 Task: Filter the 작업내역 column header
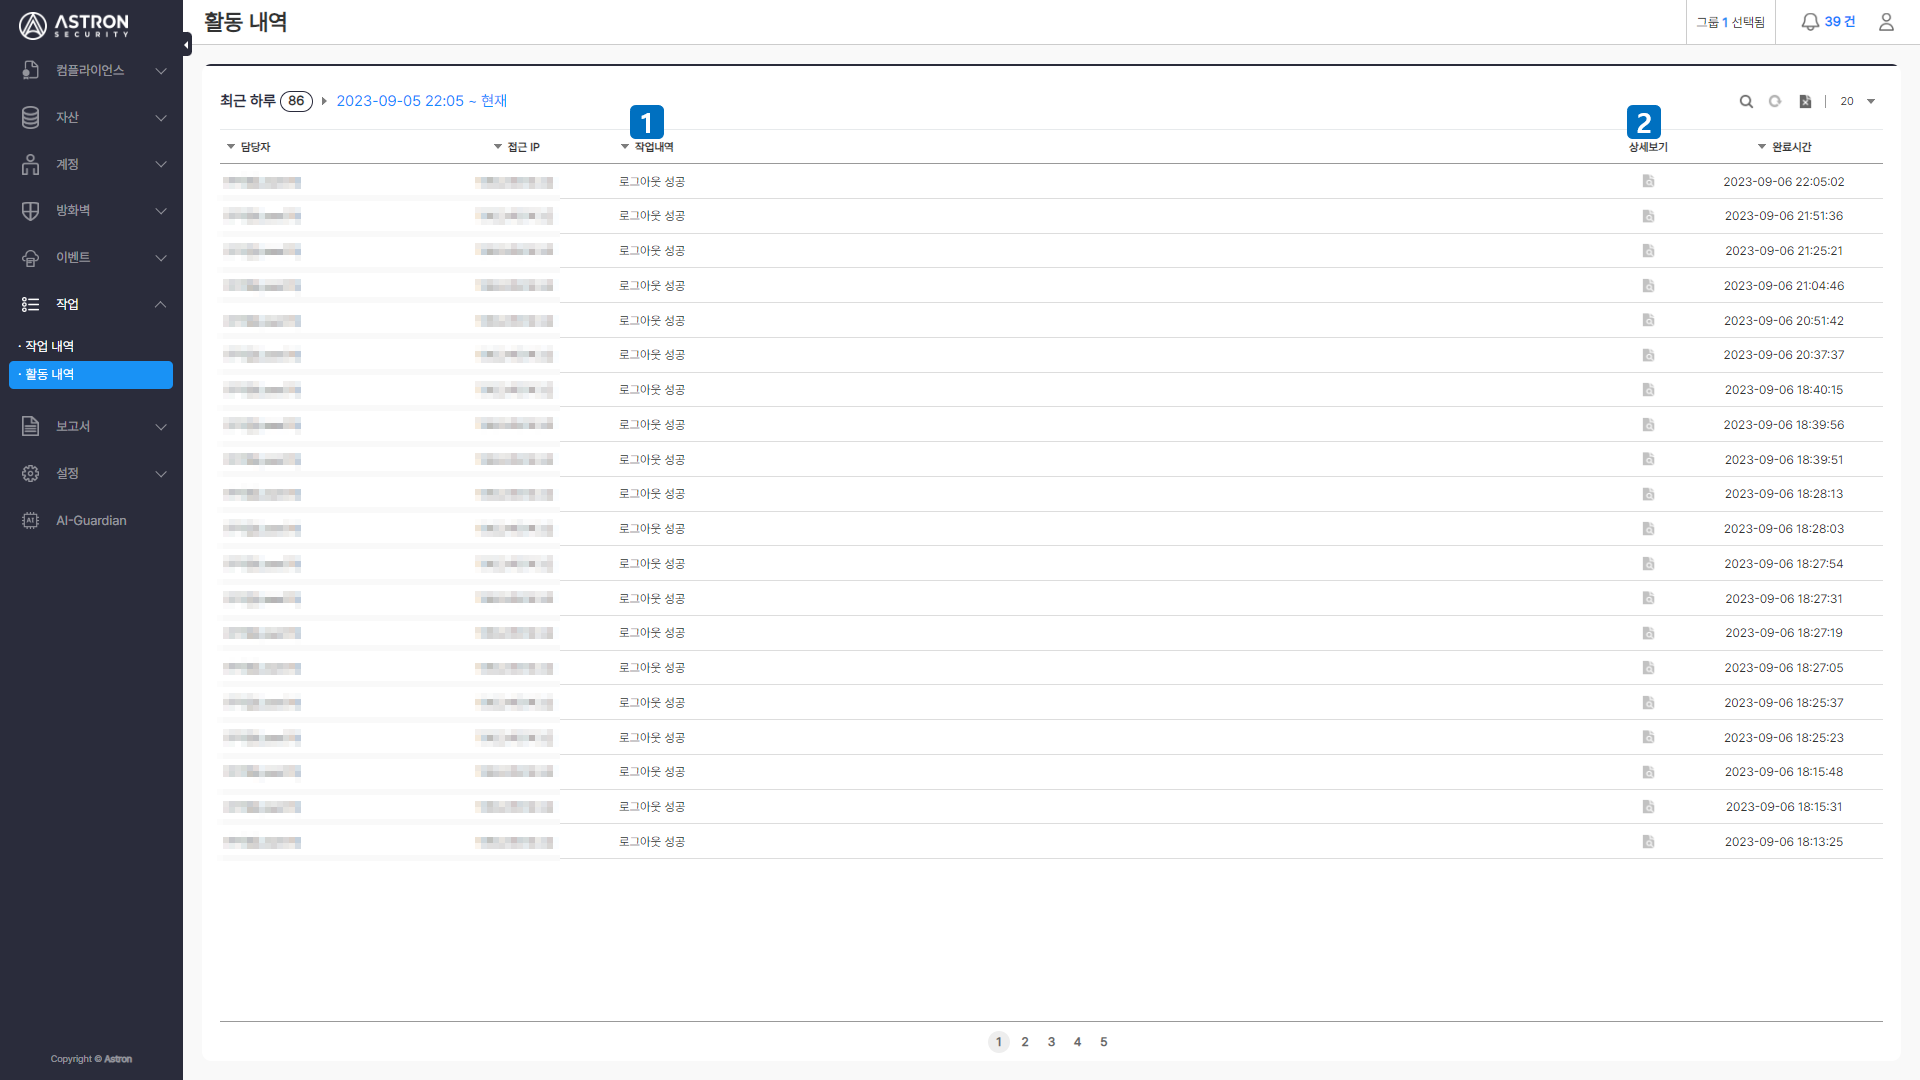coord(647,147)
